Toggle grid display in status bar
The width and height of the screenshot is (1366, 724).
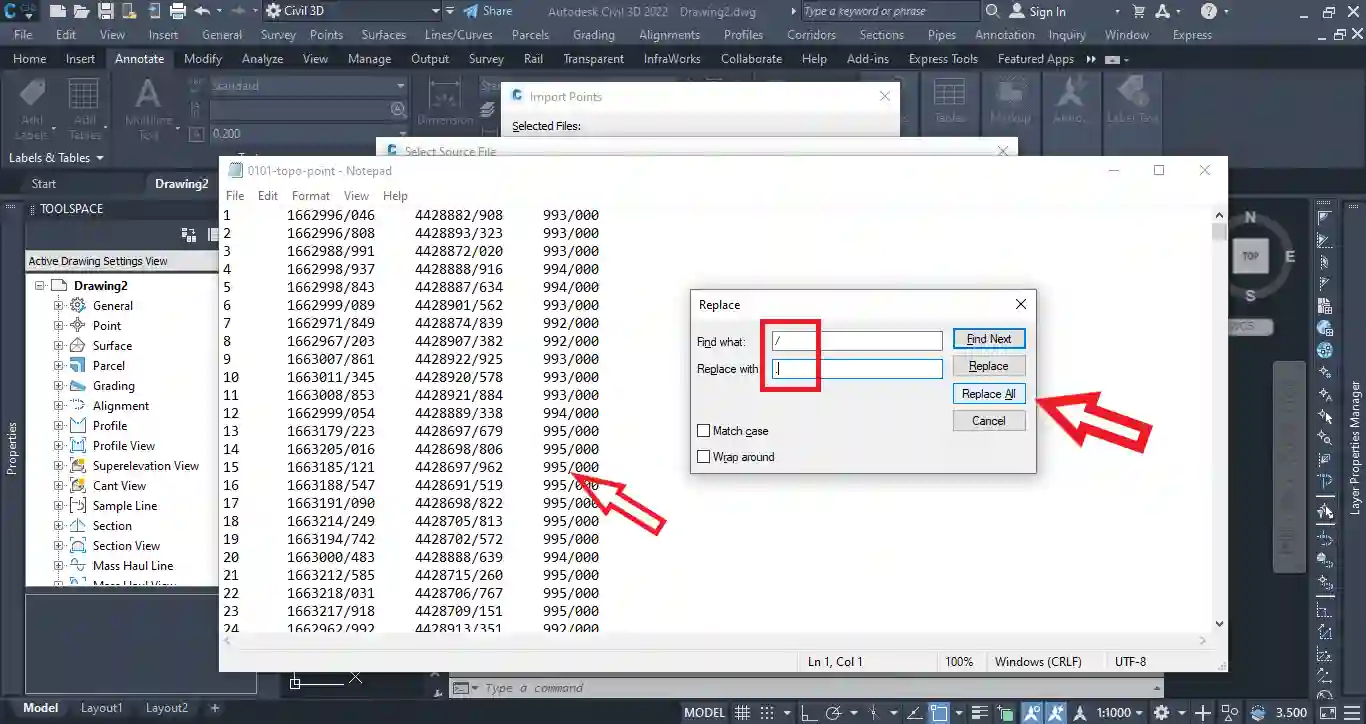[x=743, y=713]
